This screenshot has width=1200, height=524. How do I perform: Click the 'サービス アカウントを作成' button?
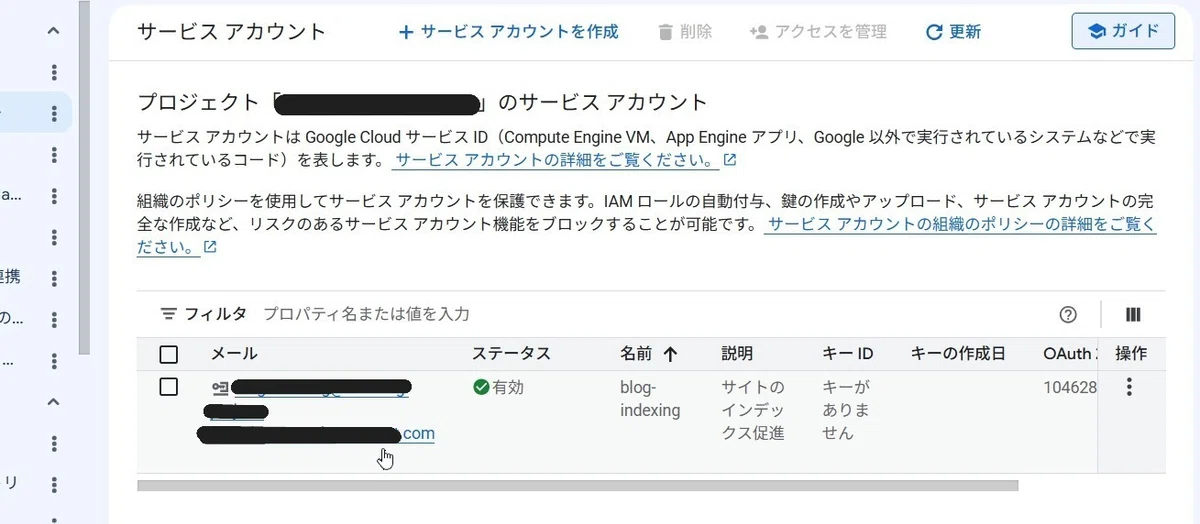coord(508,32)
